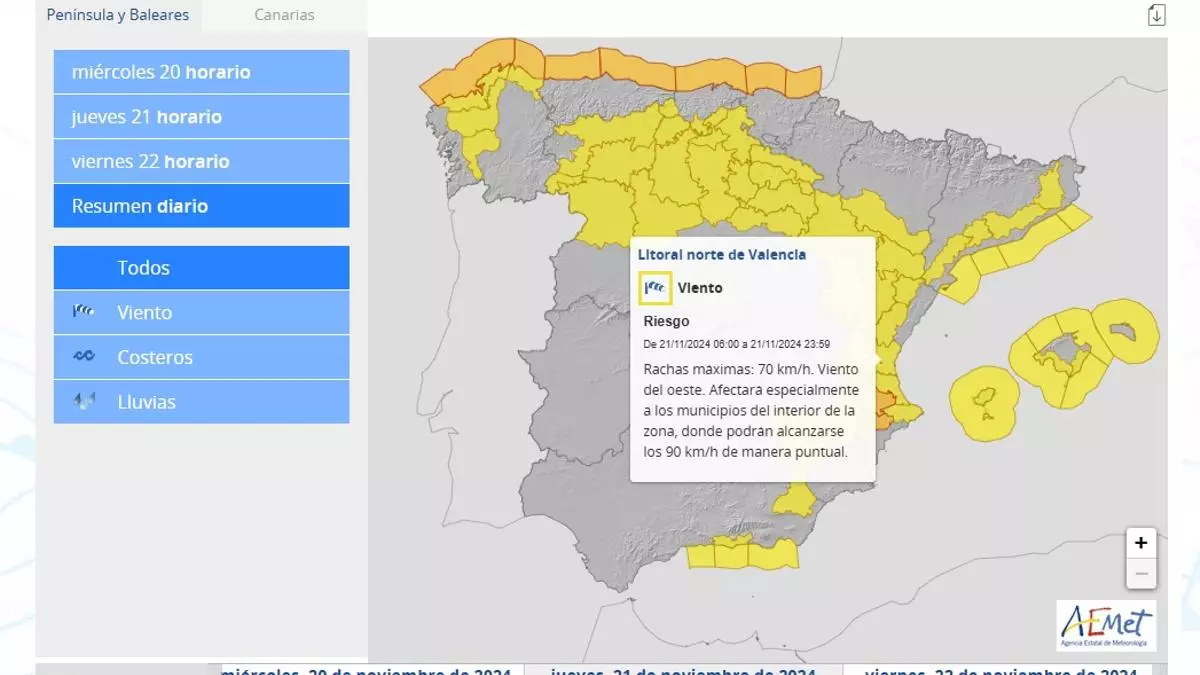Viewport: 1200px width, 675px height.
Task: Click the AEMet logo on the map
Action: [1105, 625]
